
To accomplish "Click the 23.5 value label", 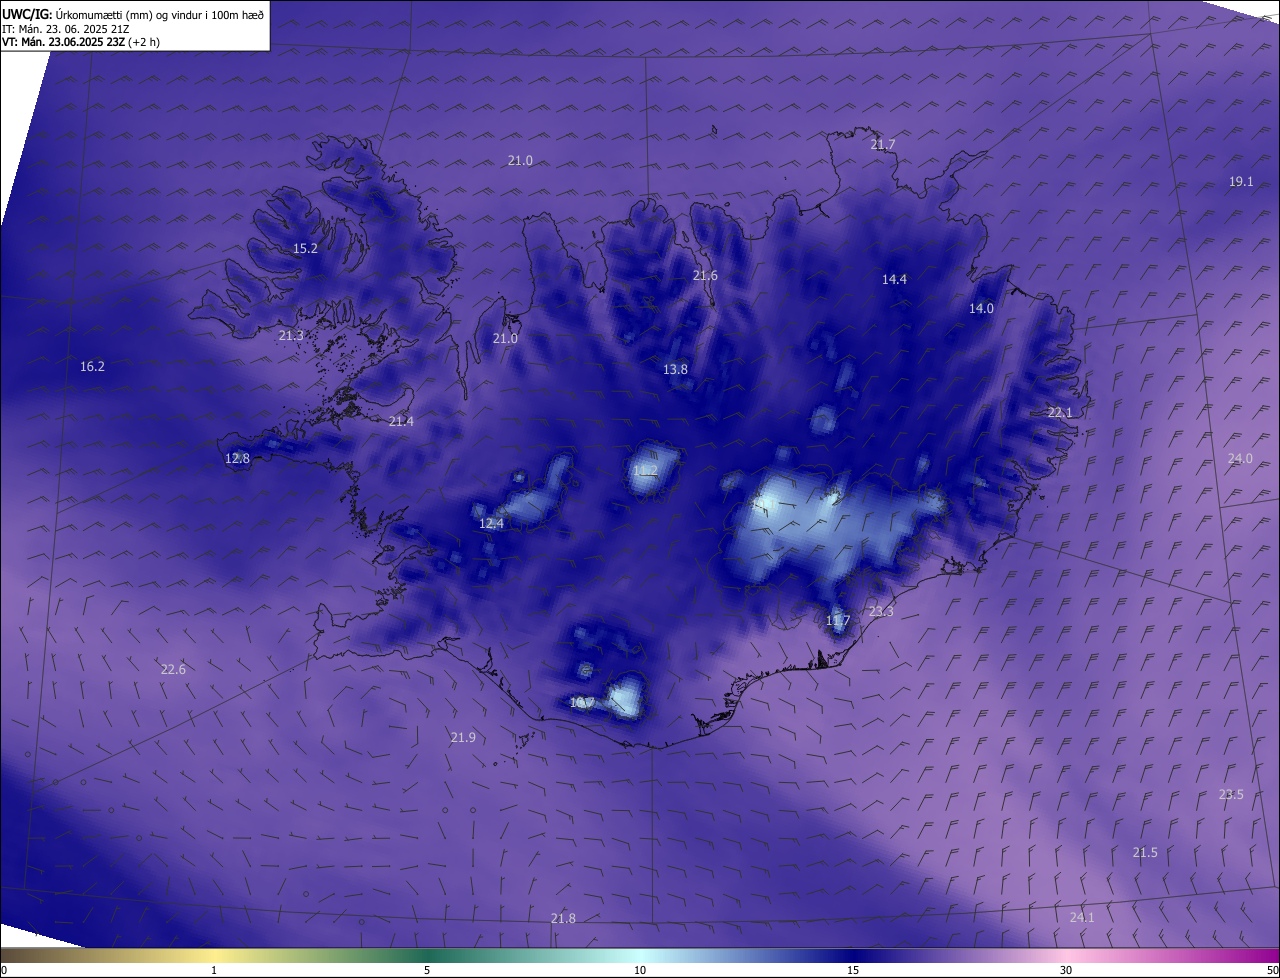I will point(1231,795).
